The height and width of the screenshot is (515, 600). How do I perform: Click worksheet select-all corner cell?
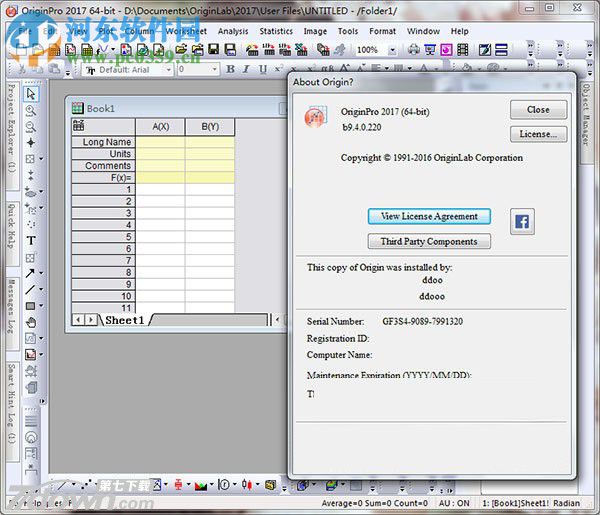coord(103,127)
